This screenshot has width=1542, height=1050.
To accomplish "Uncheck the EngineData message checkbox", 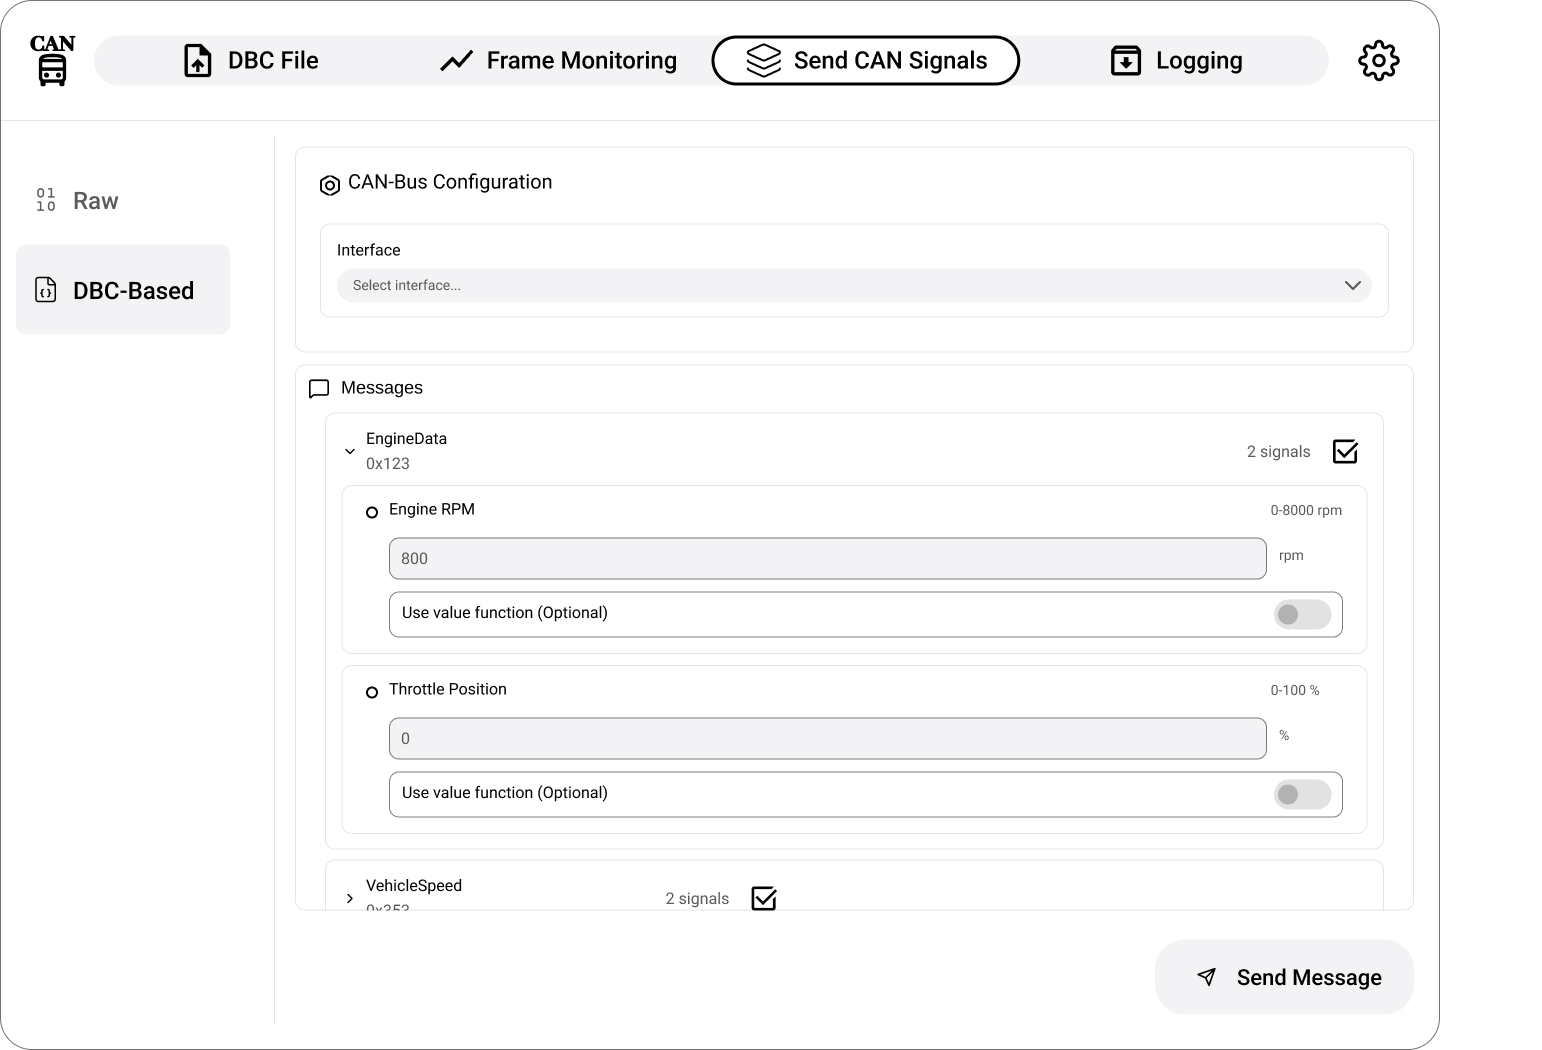I will tap(1345, 452).
